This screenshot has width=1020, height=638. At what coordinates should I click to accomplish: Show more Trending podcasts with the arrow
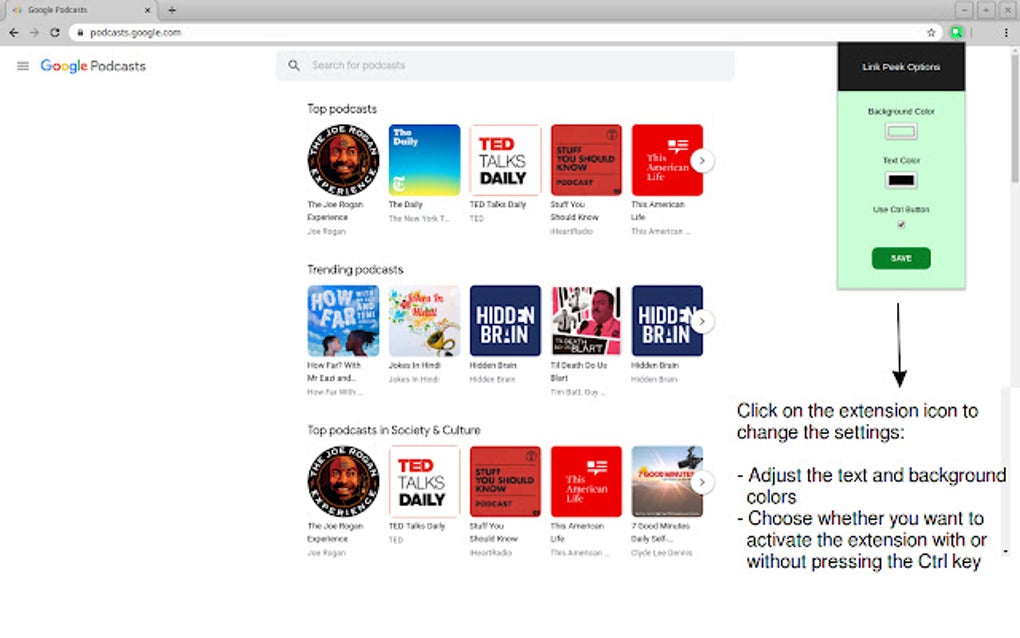[702, 321]
